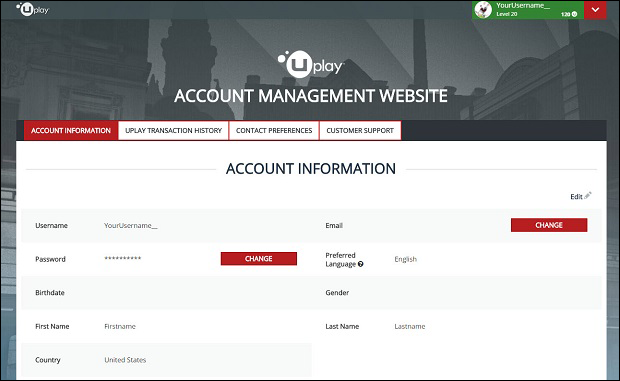Select the Account Information tab
The image size is (620, 381).
(x=71, y=130)
